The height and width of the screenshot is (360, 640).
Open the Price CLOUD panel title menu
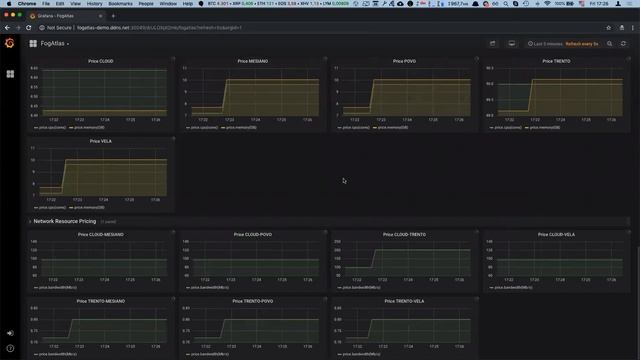point(101,61)
